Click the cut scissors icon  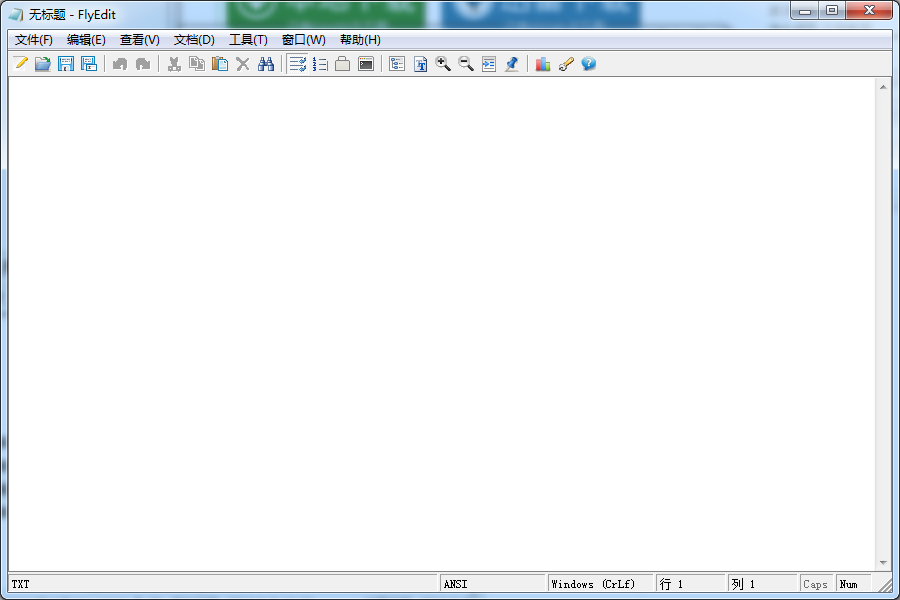click(174, 64)
